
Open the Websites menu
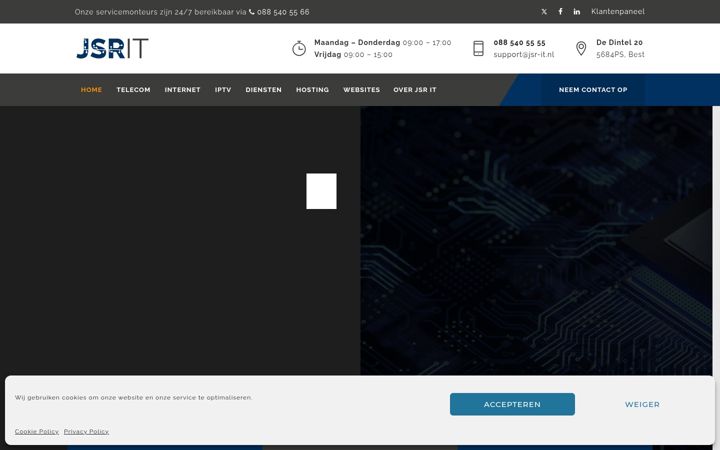[x=361, y=90]
